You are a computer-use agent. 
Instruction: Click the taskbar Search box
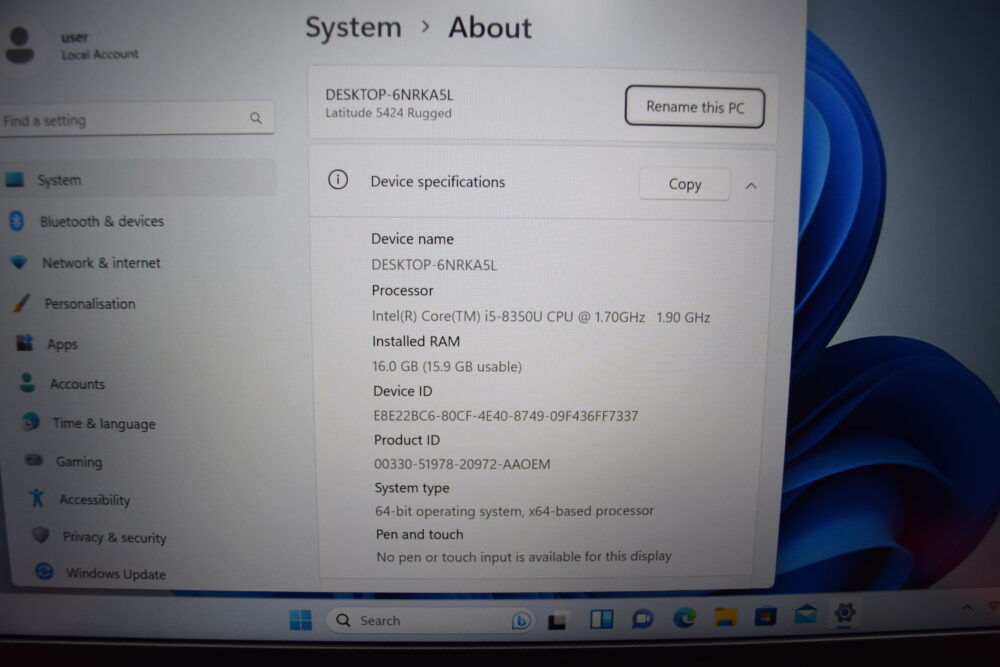(430, 620)
